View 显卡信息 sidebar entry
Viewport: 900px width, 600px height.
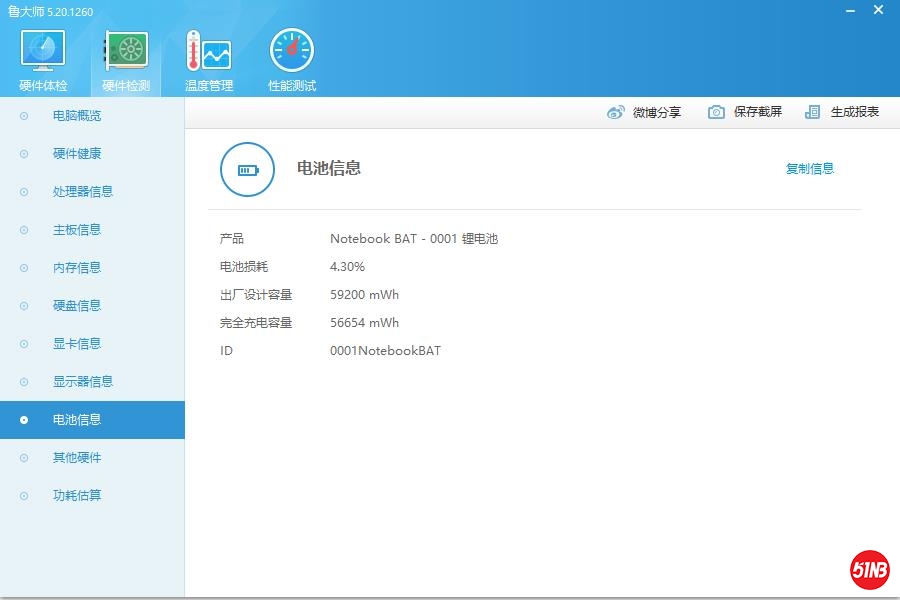[x=77, y=344]
